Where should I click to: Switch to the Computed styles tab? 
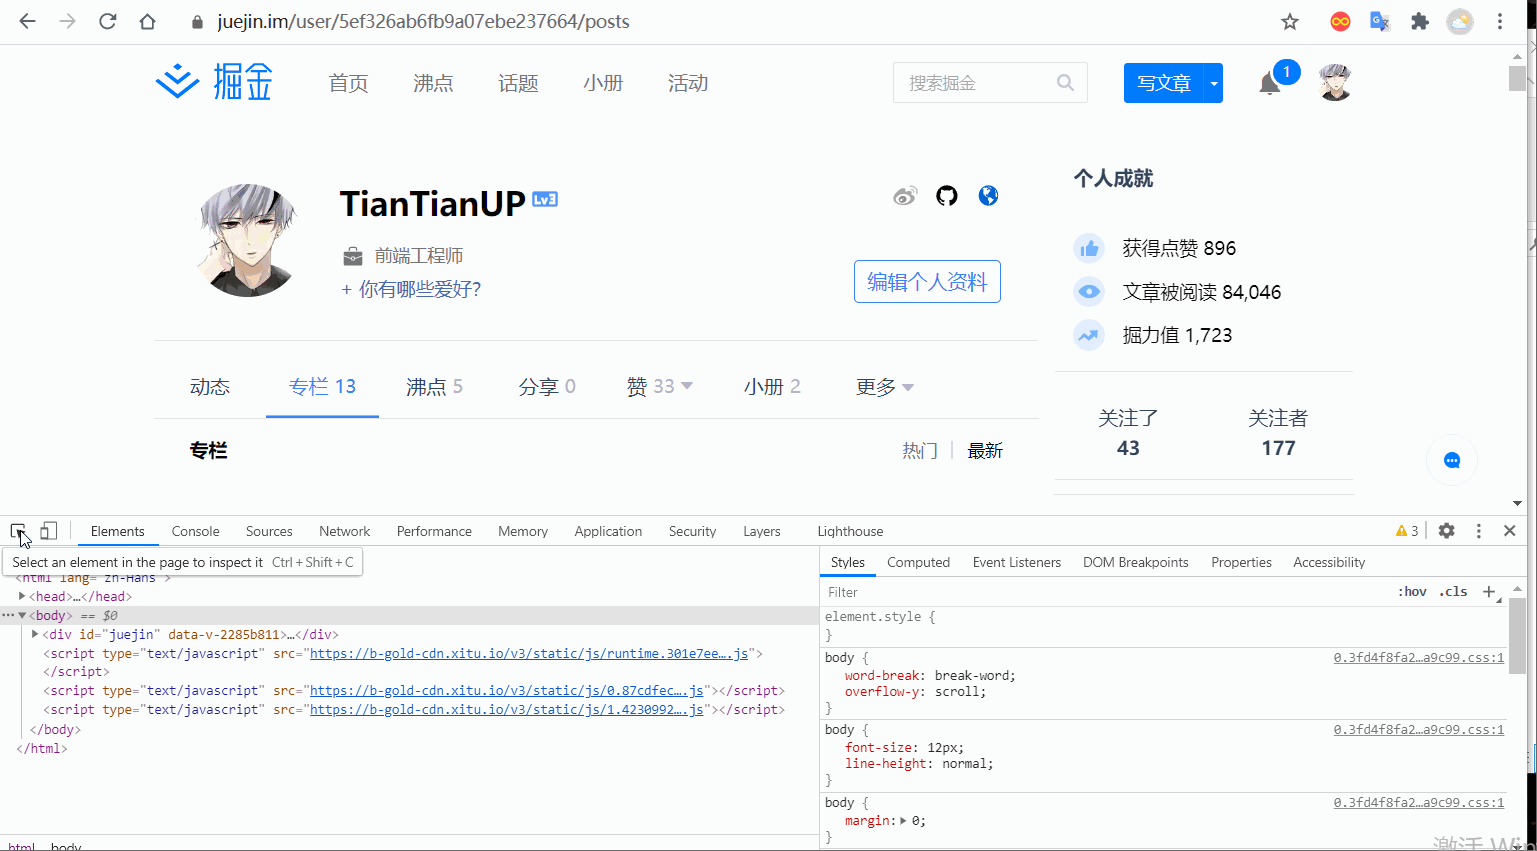(918, 562)
